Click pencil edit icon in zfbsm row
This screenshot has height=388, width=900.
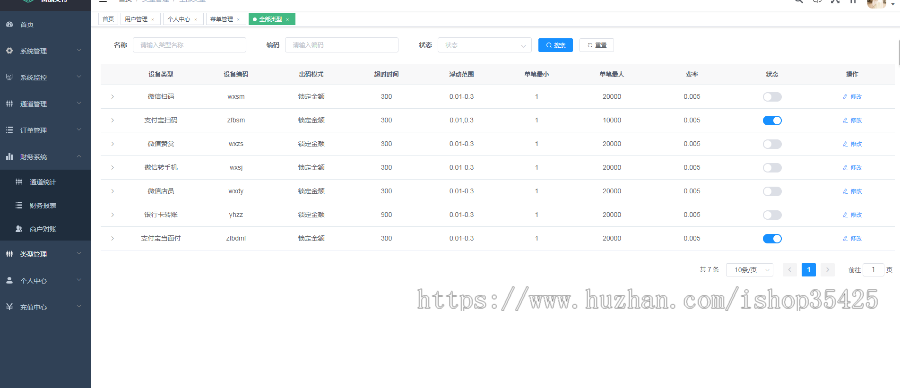point(845,121)
